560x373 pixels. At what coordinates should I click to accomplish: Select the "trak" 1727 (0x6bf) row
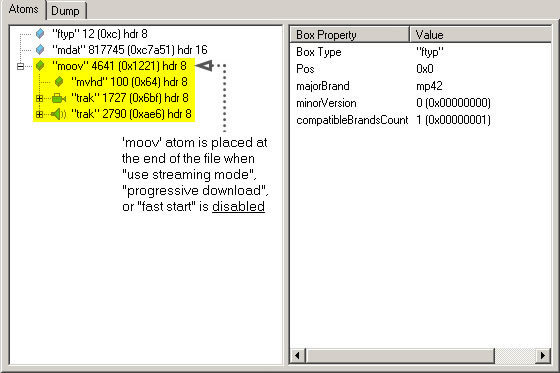(130, 98)
